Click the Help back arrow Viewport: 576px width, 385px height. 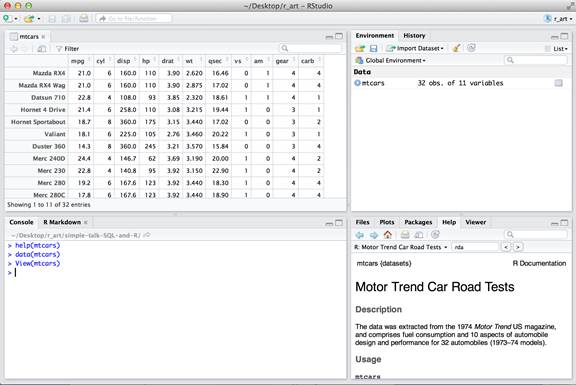coord(360,235)
